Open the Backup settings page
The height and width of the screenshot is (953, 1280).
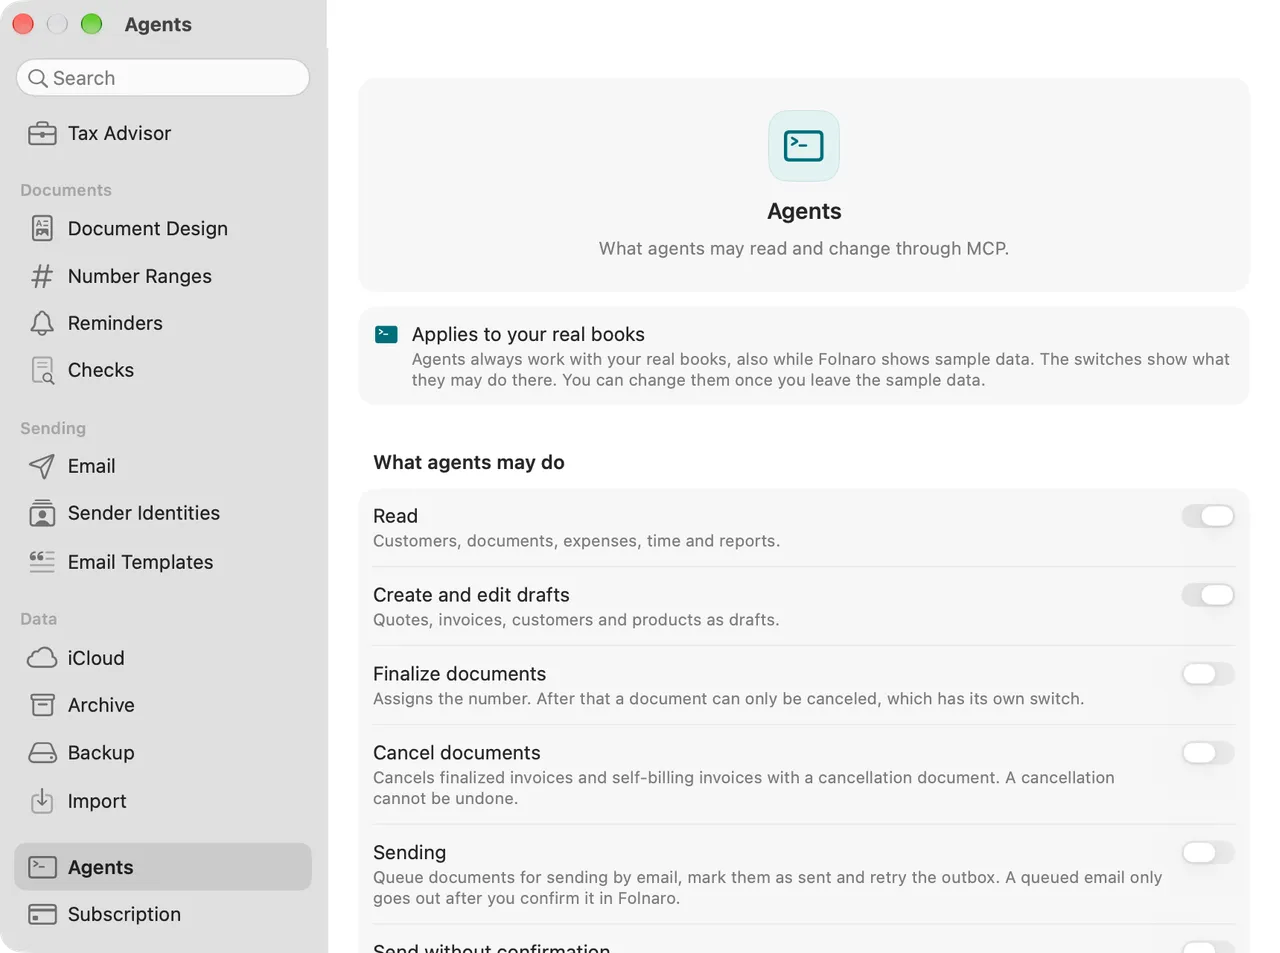[163, 753]
